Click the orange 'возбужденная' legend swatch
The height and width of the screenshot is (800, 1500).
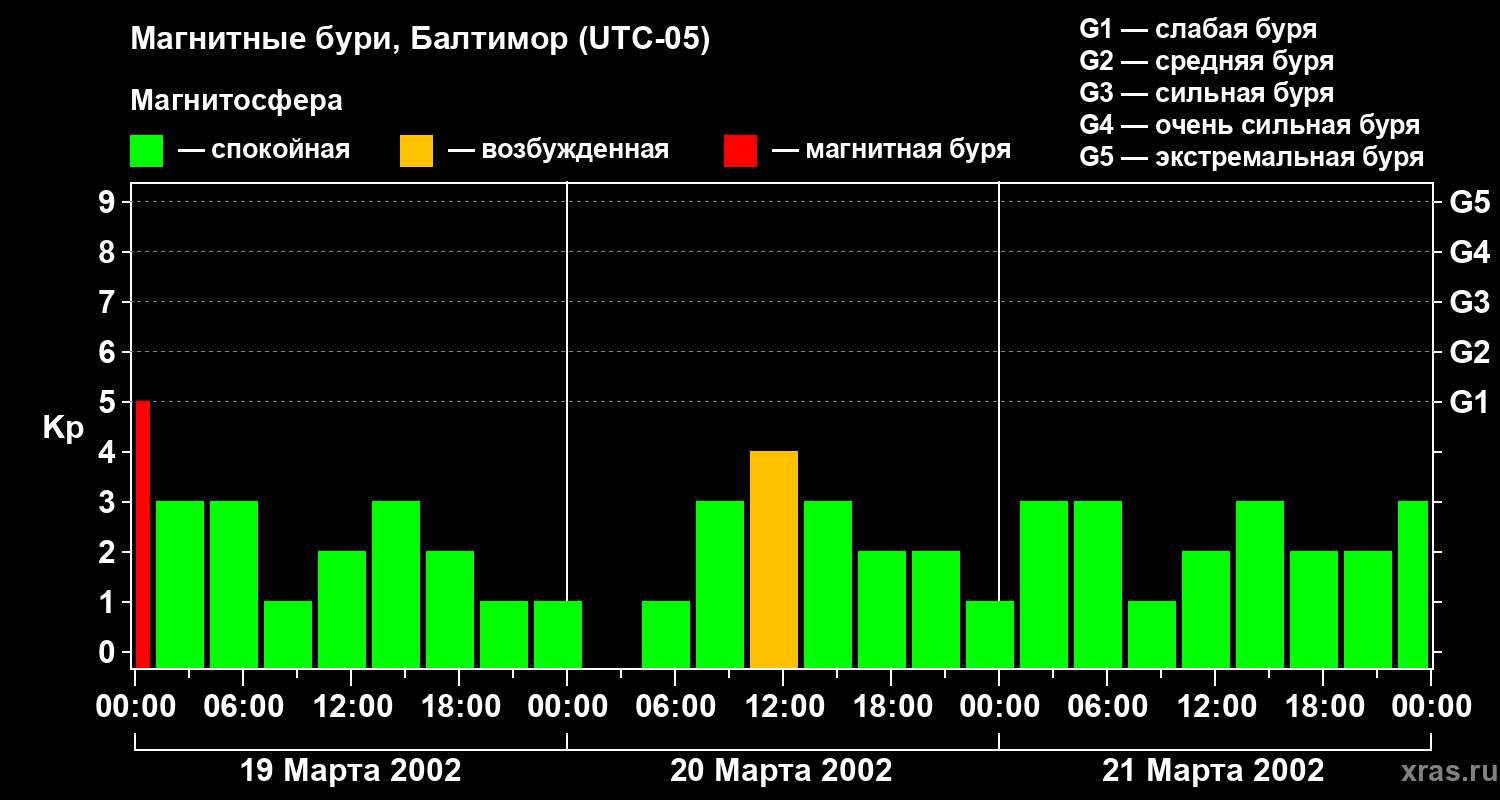point(416,151)
